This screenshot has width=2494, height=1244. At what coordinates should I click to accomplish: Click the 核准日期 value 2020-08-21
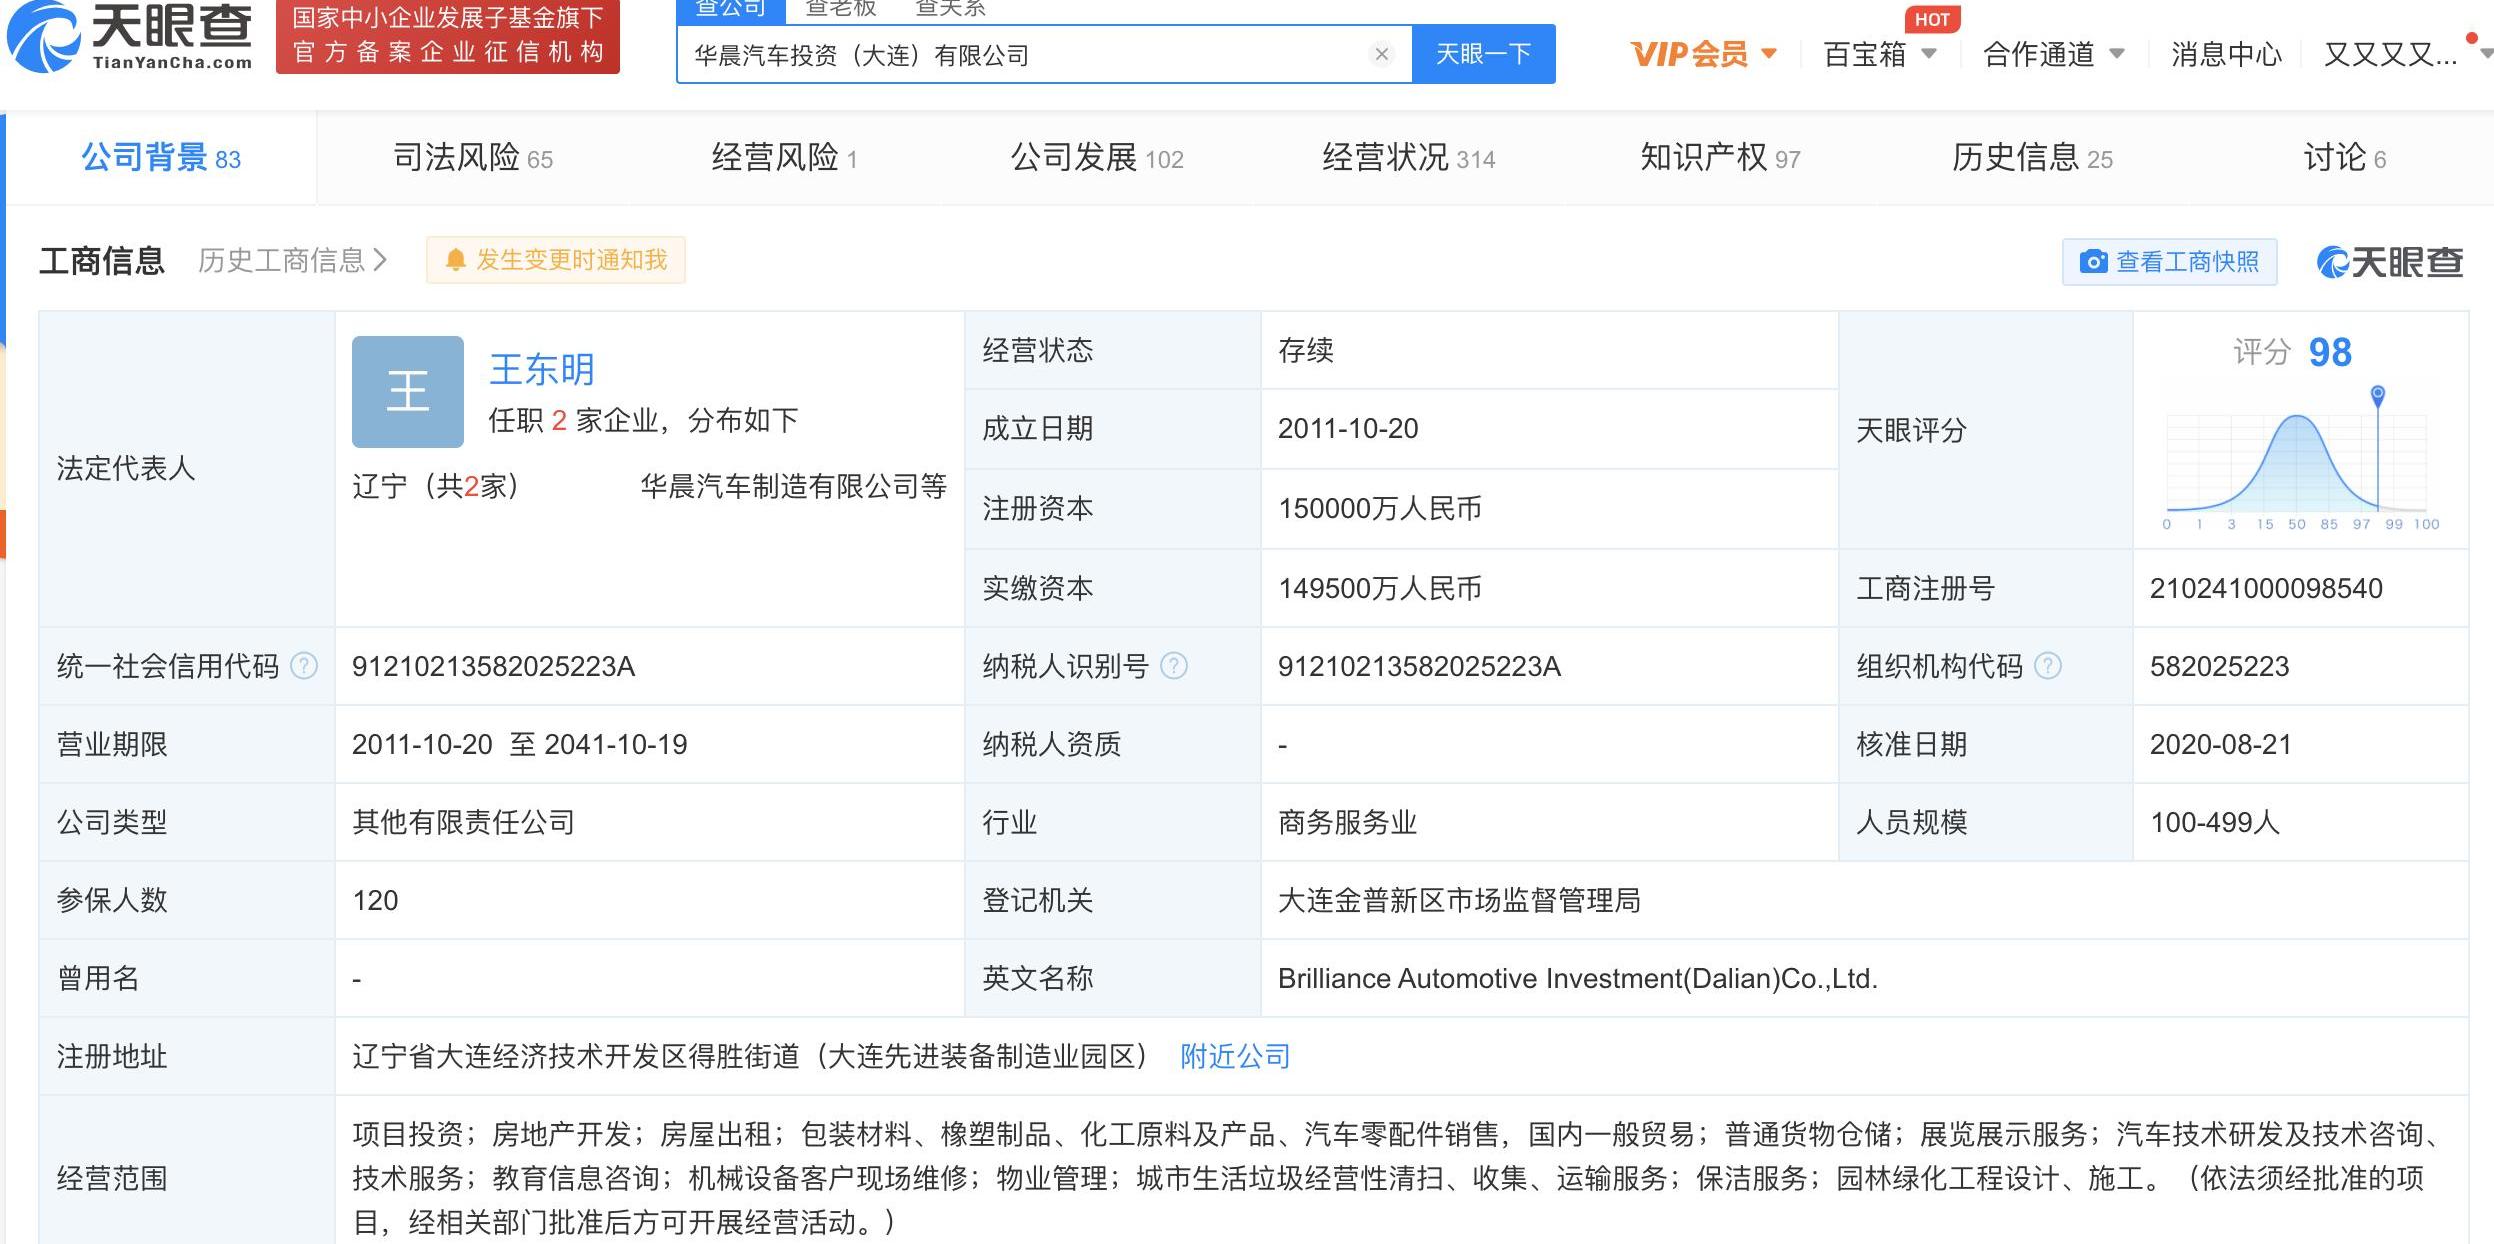2220,744
